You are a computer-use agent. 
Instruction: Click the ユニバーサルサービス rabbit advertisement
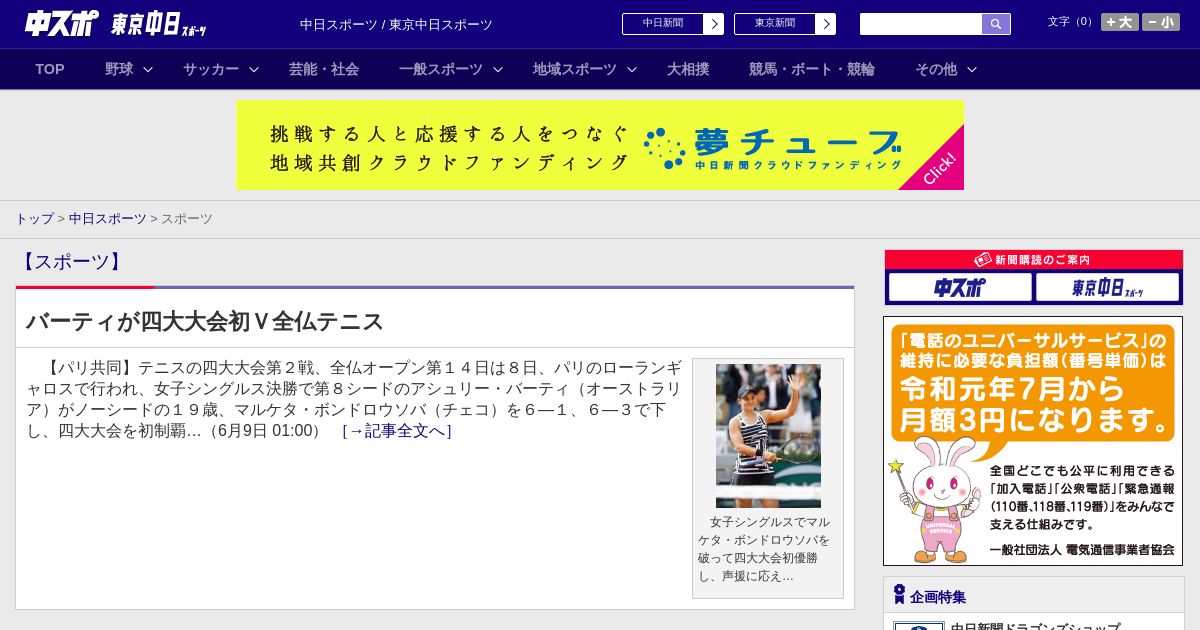(1033, 441)
